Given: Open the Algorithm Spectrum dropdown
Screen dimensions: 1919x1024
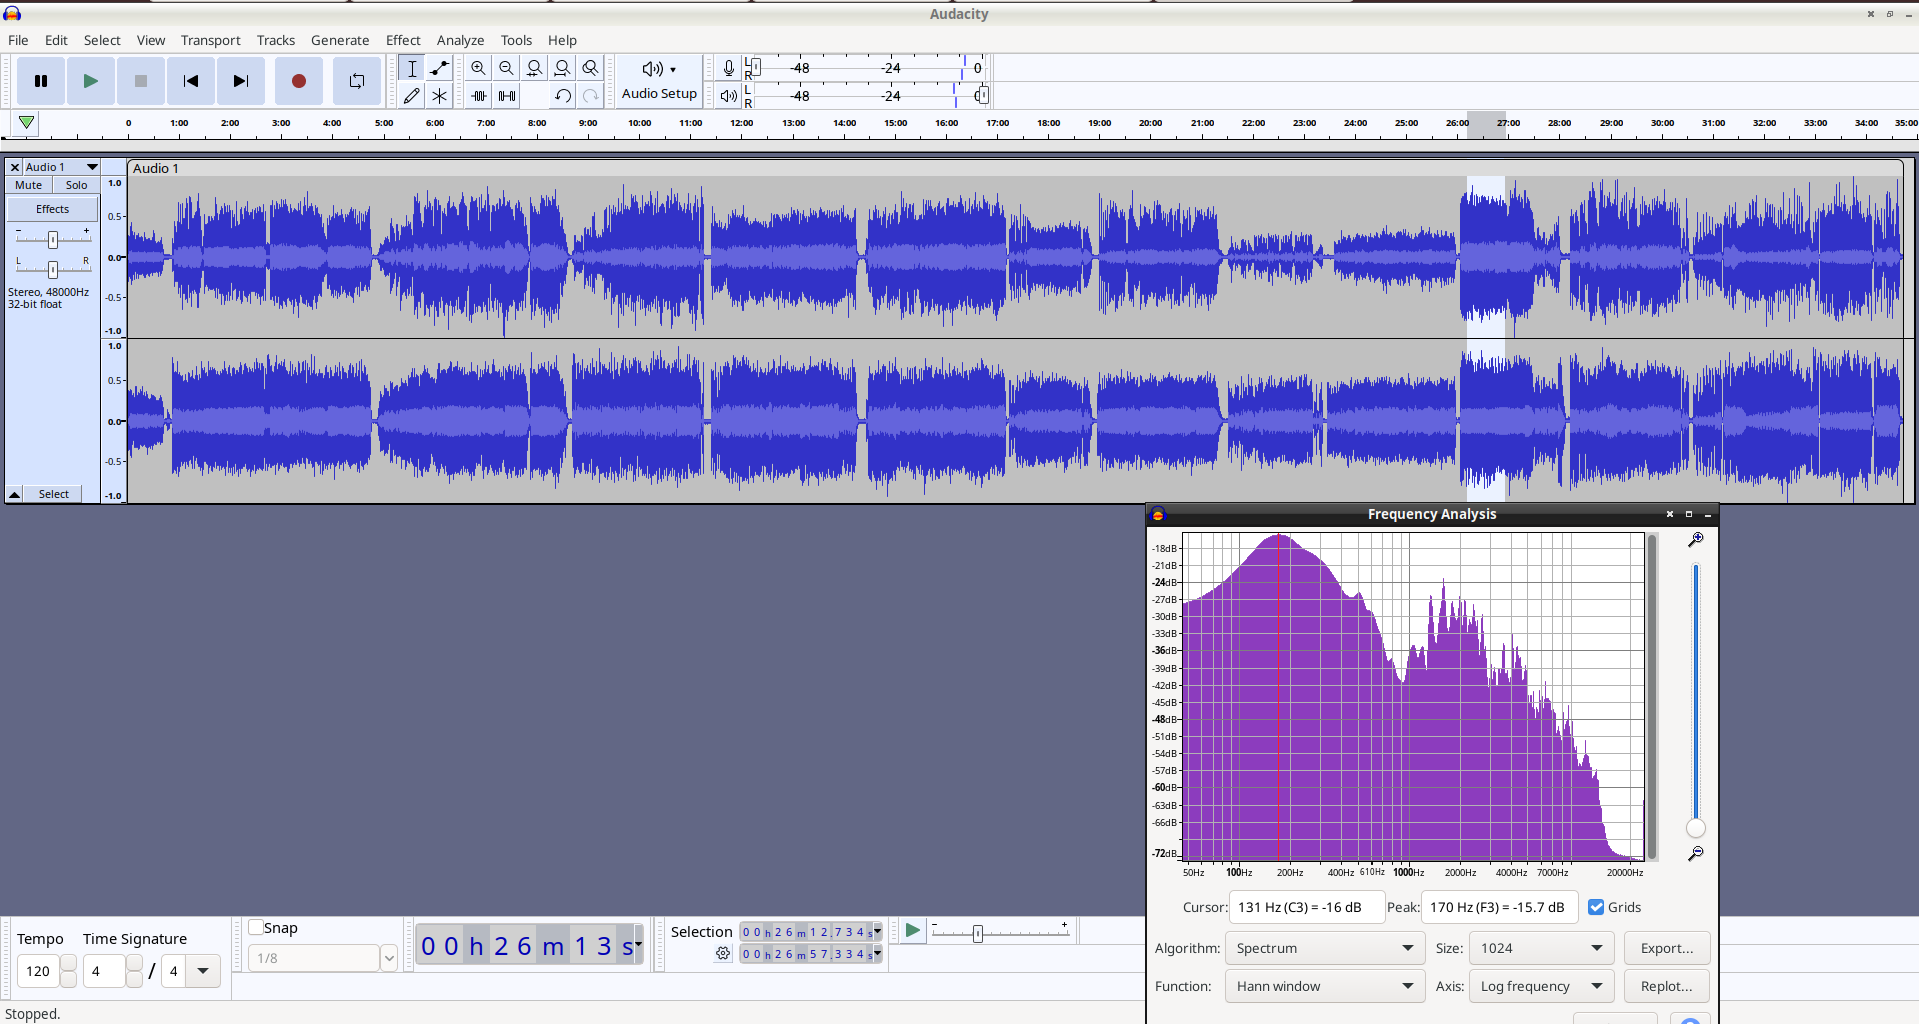Looking at the screenshot, I should tap(1324, 948).
